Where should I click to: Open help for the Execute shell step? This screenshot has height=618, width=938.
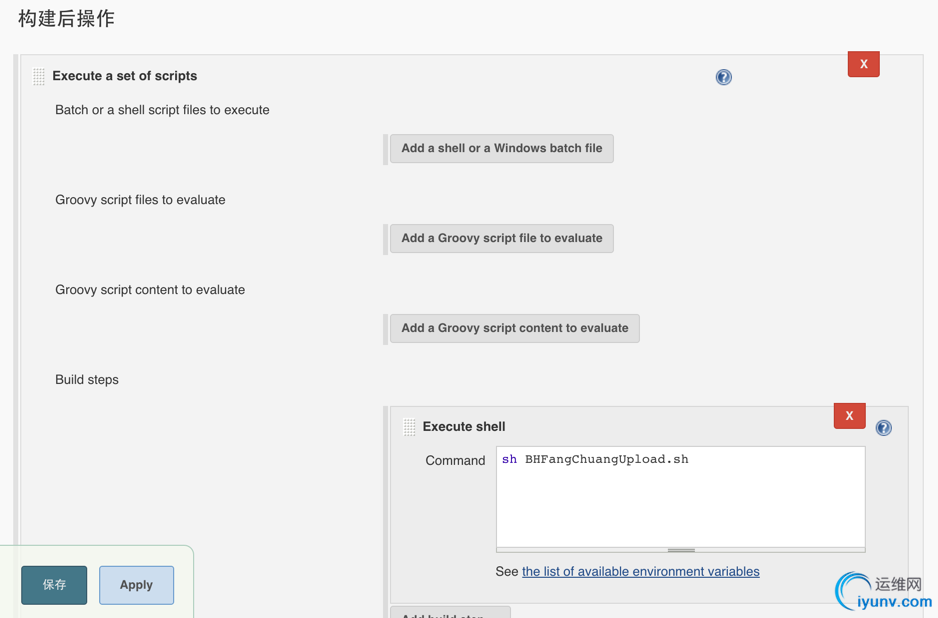coord(884,428)
